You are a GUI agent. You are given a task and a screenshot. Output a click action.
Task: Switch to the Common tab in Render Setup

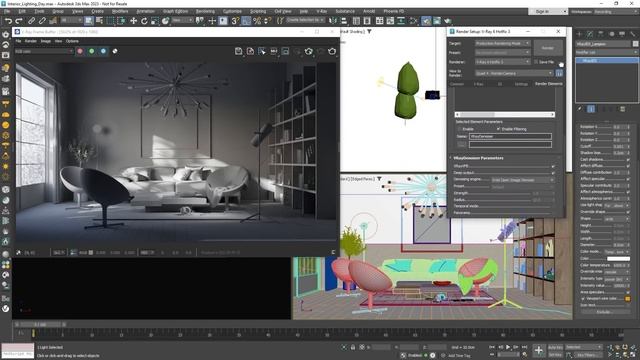coord(457,84)
